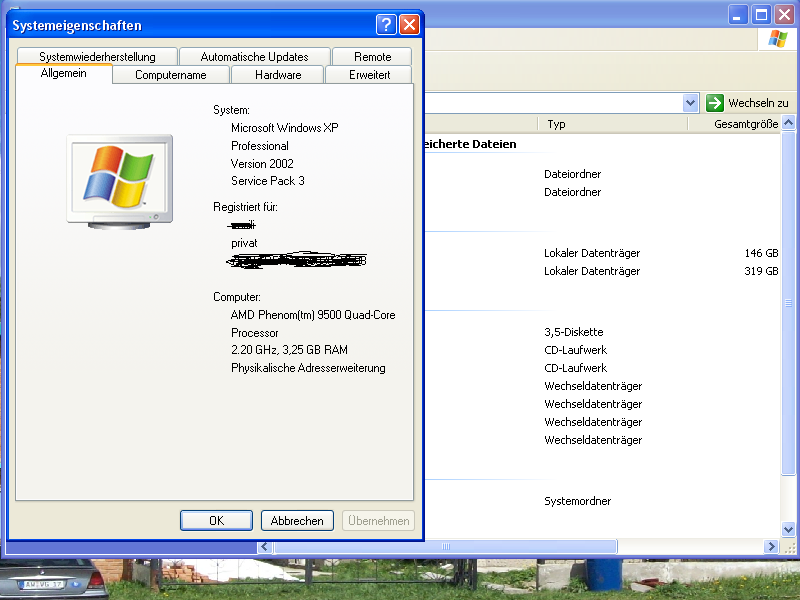Maximize the Explorer window
Screen dimensions: 800x600
[761, 14]
